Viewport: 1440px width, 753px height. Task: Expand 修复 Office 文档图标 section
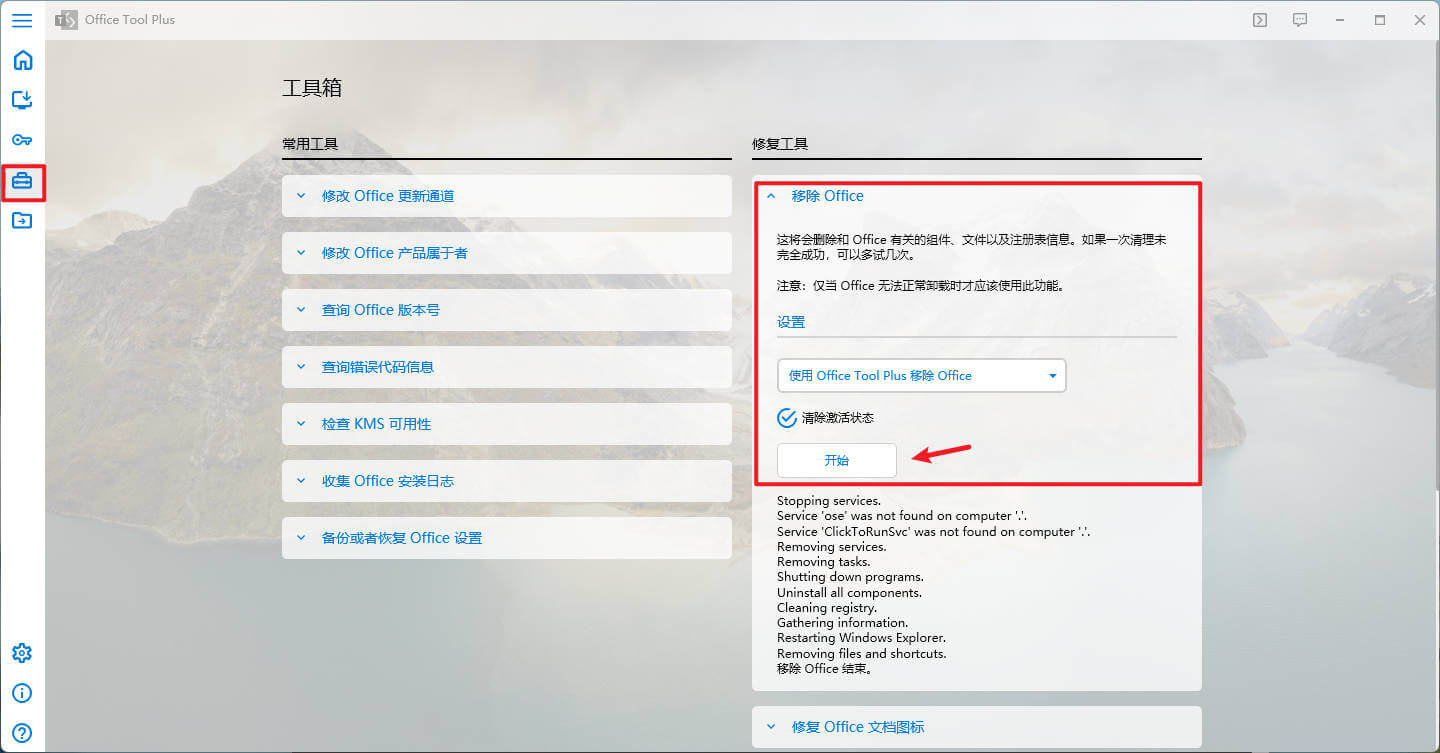pyautogui.click(x=976, y=727)
